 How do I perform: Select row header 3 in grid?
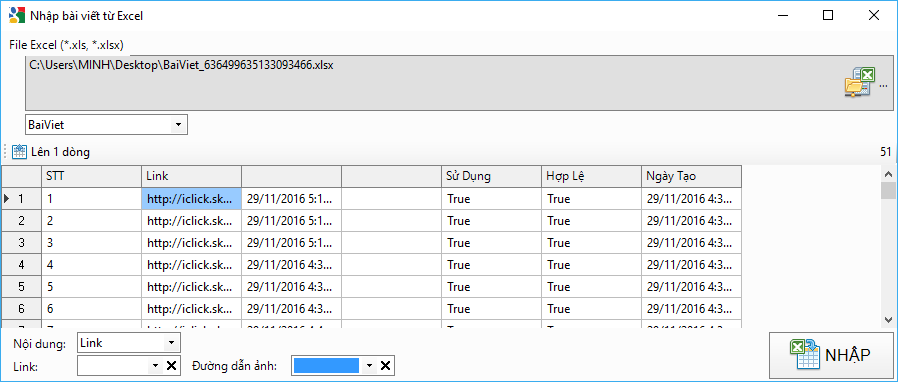click(21, 243)
